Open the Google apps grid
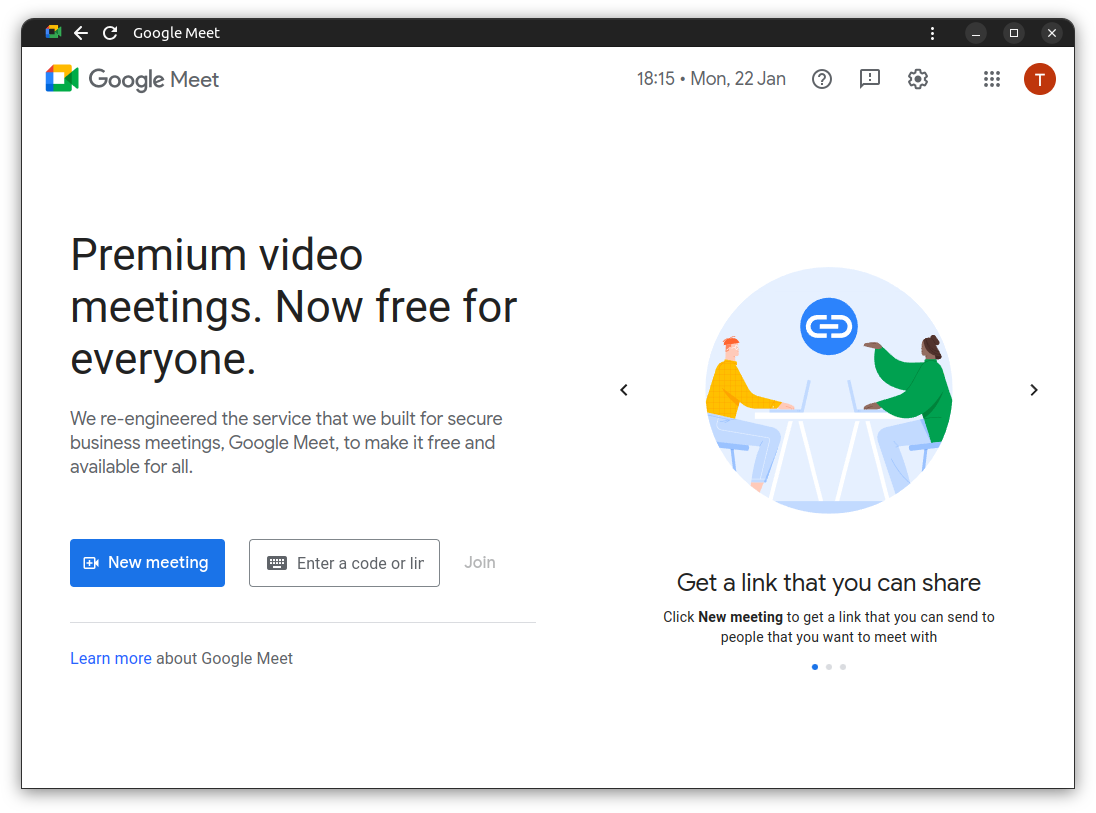Viewport: 1096px width, 813px height. point(991,79)
